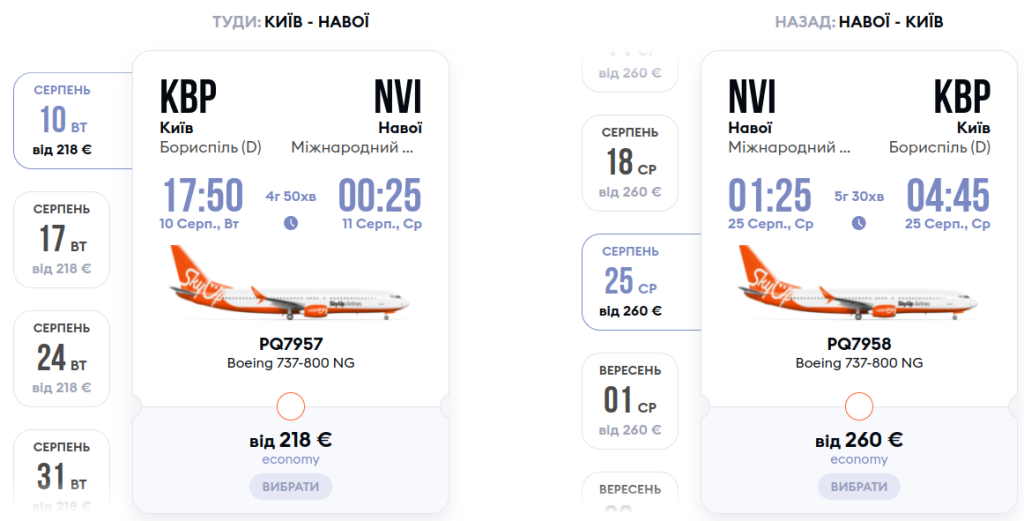The height and width of the screenshot is (521, 1024).
Task: Pick return date 01 Вересень
Action: pos(630,400)
